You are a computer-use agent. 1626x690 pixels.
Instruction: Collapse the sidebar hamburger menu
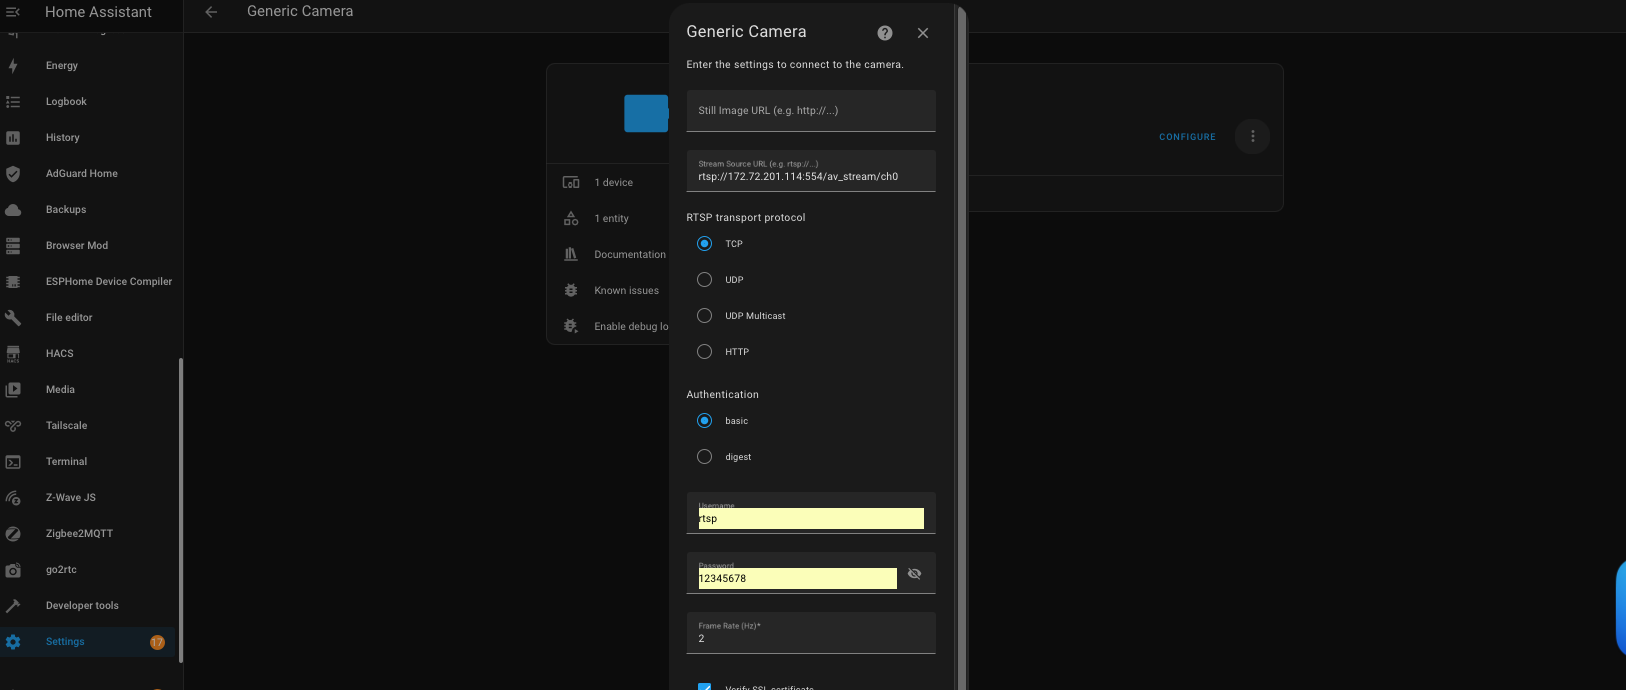click(x=13, y=12)
